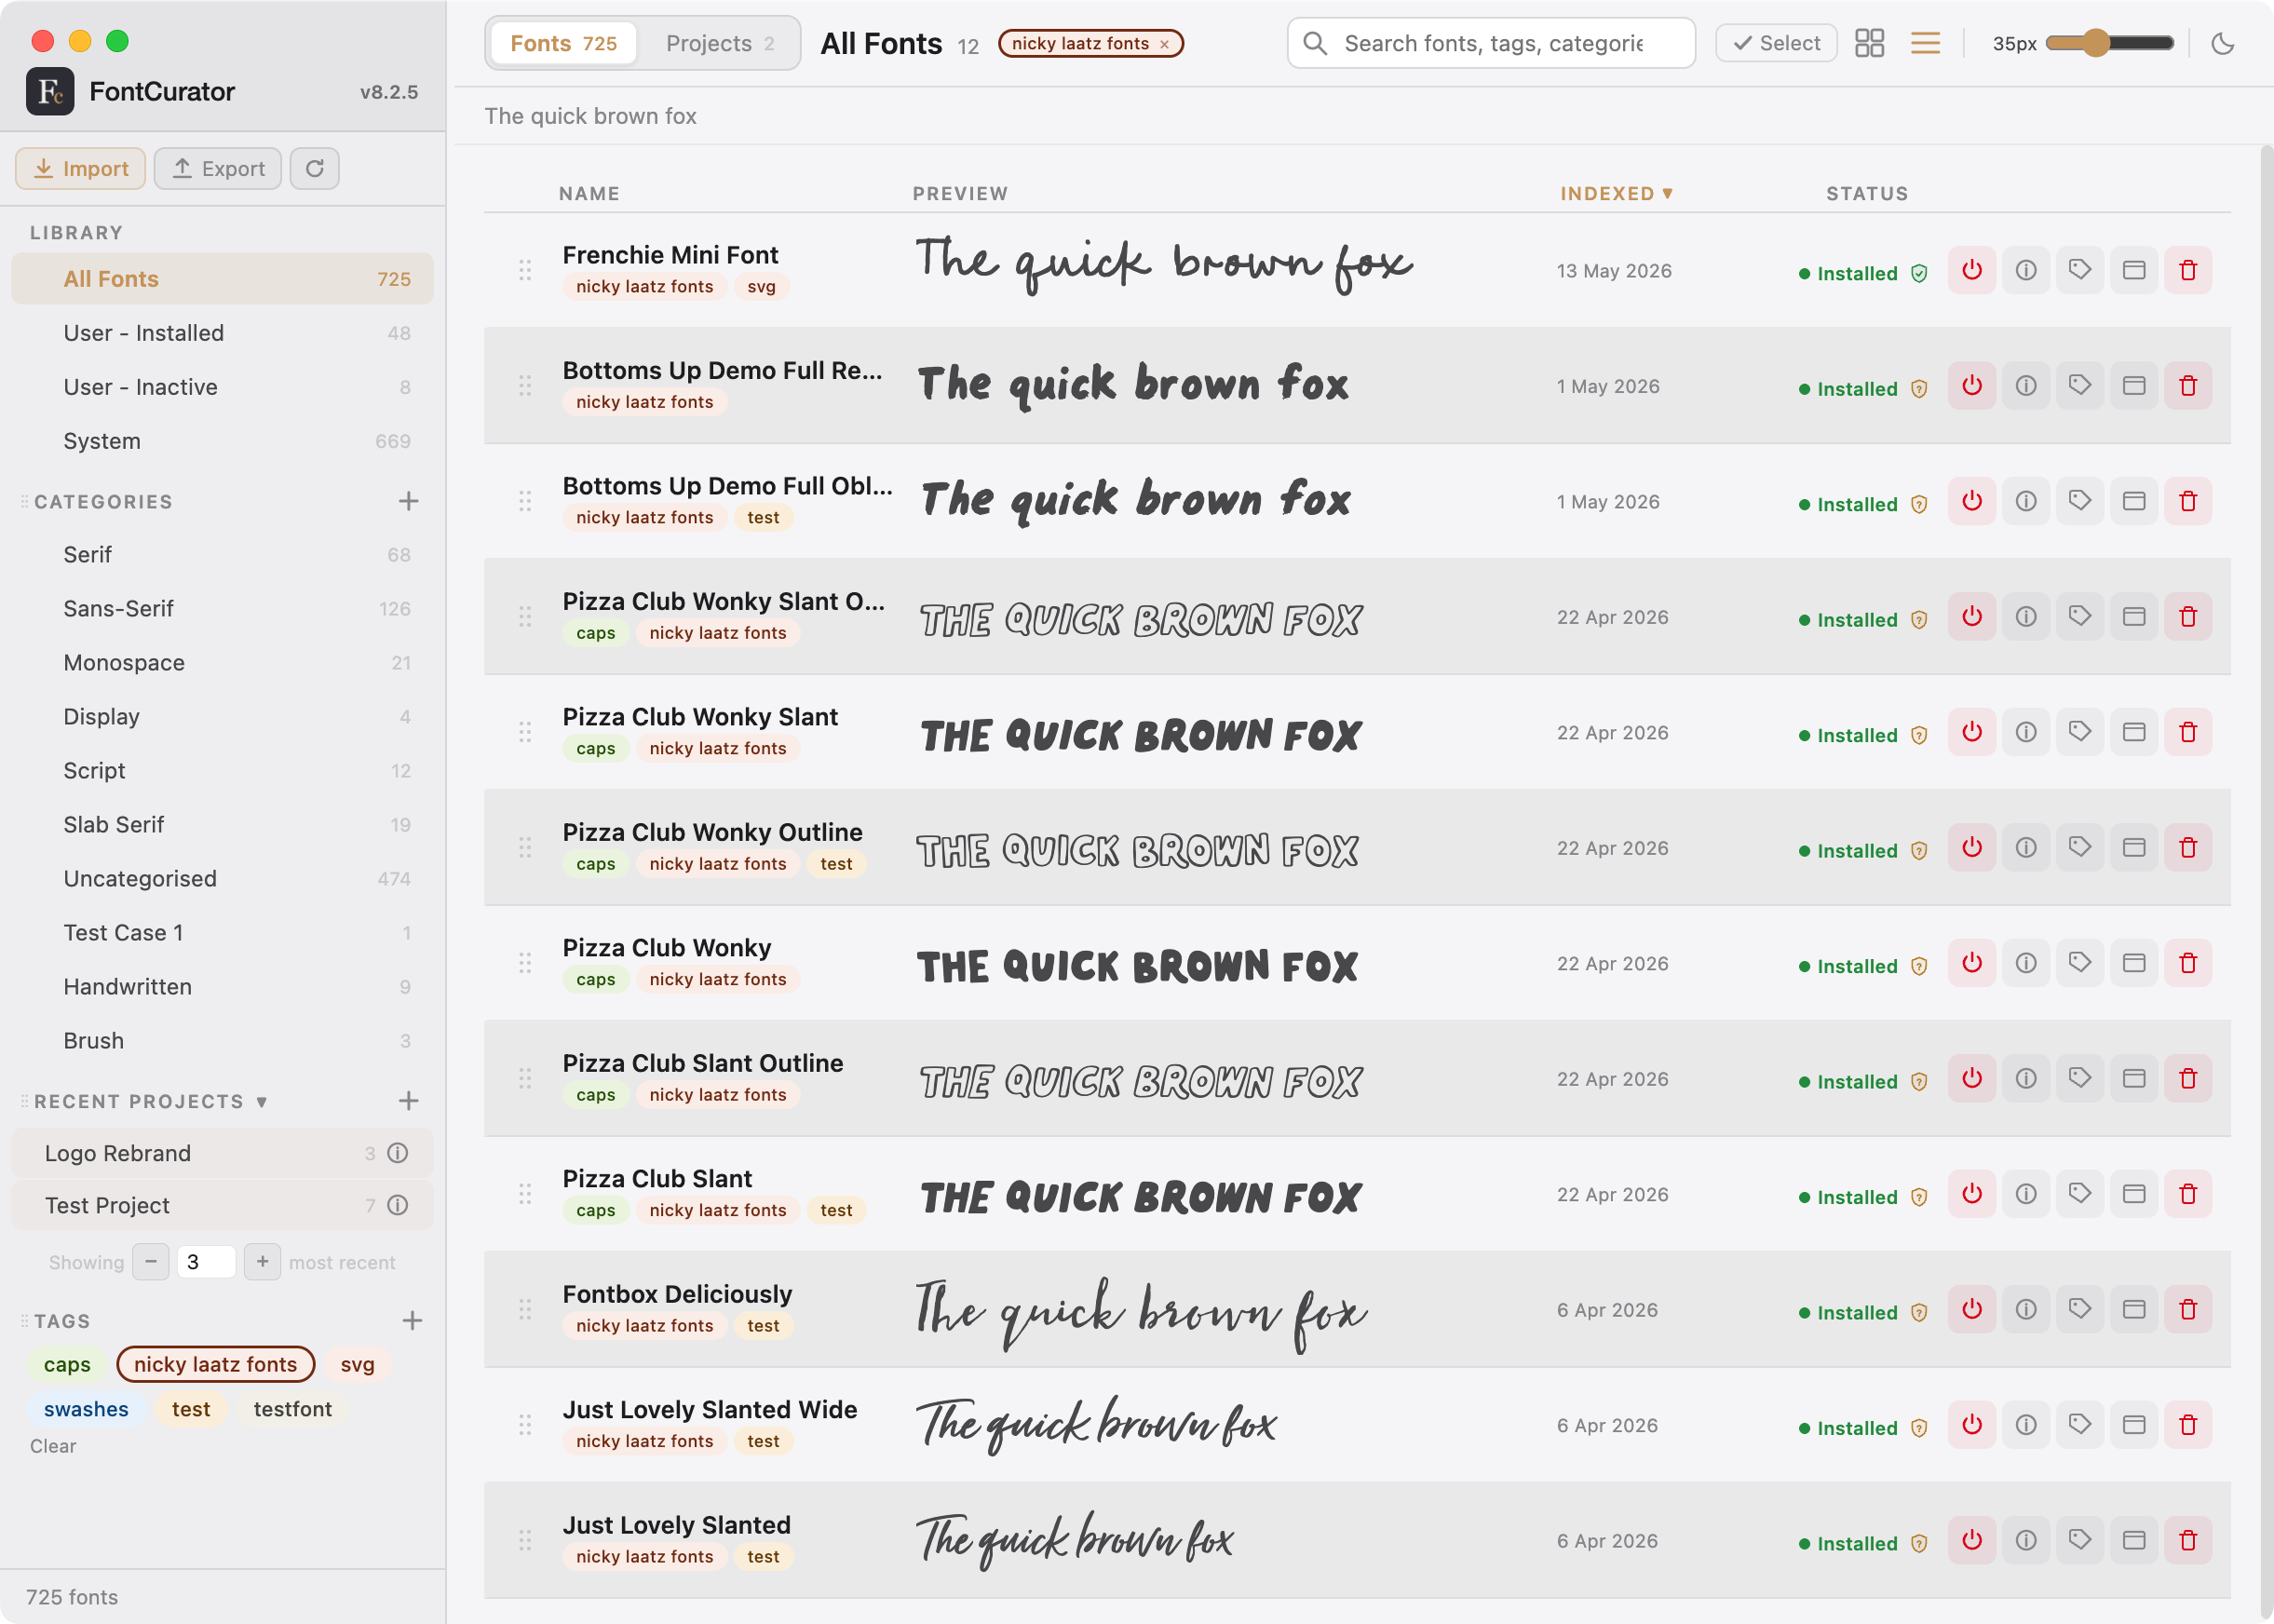Filter by swashes tag
2274x1624 pixels.
pyautogui.click(x=86, y=1410)
